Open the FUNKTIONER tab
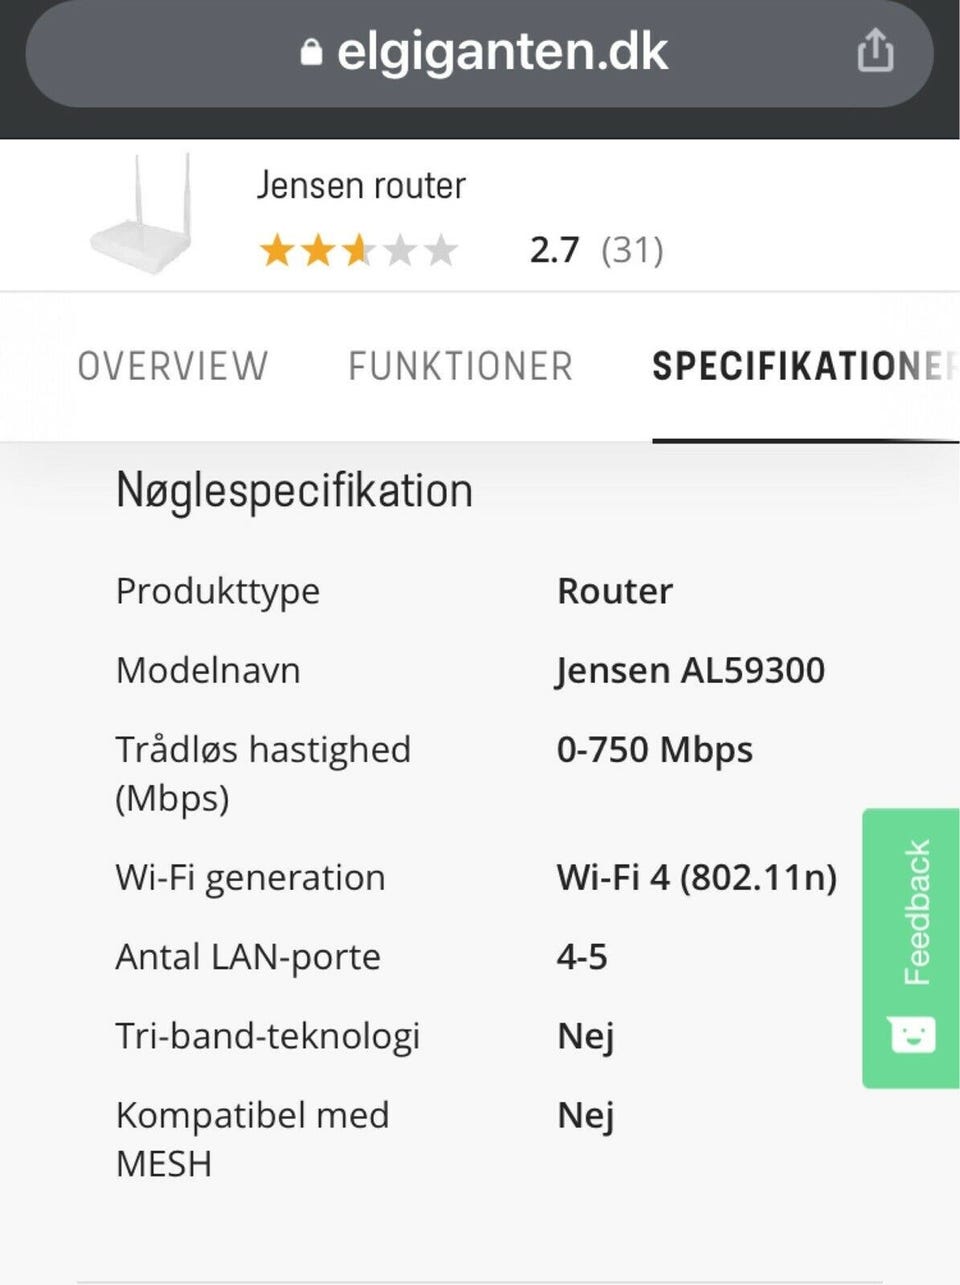The image size is (960, 1285). click(460, 366)
